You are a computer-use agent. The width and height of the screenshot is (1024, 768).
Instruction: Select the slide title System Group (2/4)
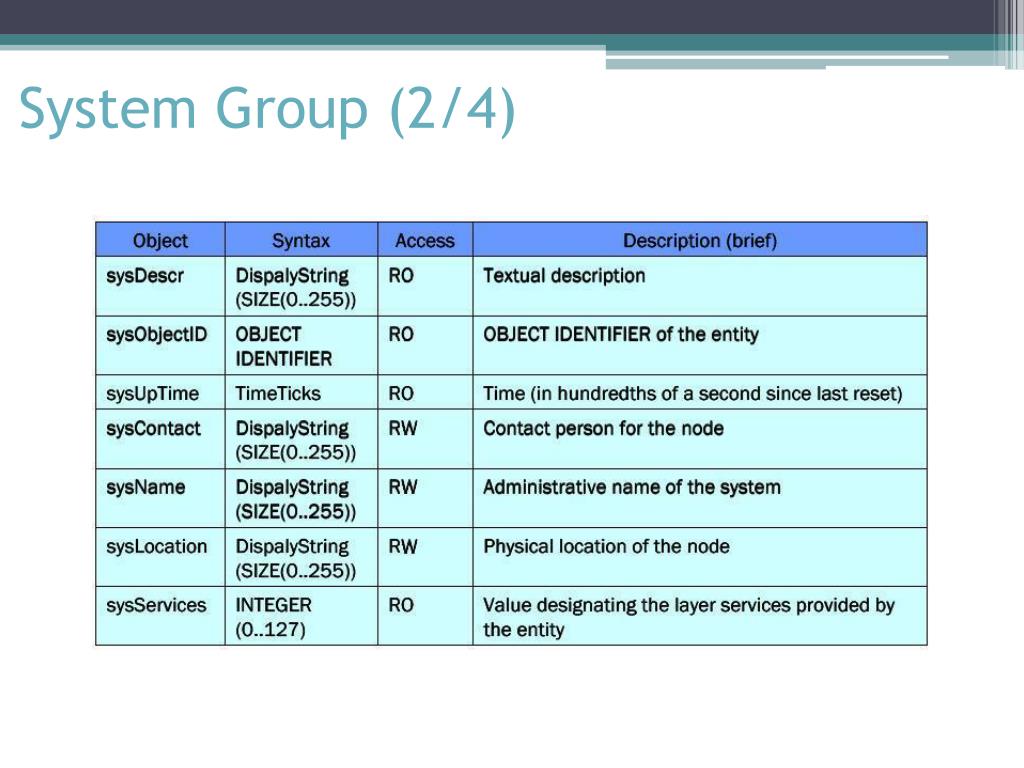tap(268, 109)
